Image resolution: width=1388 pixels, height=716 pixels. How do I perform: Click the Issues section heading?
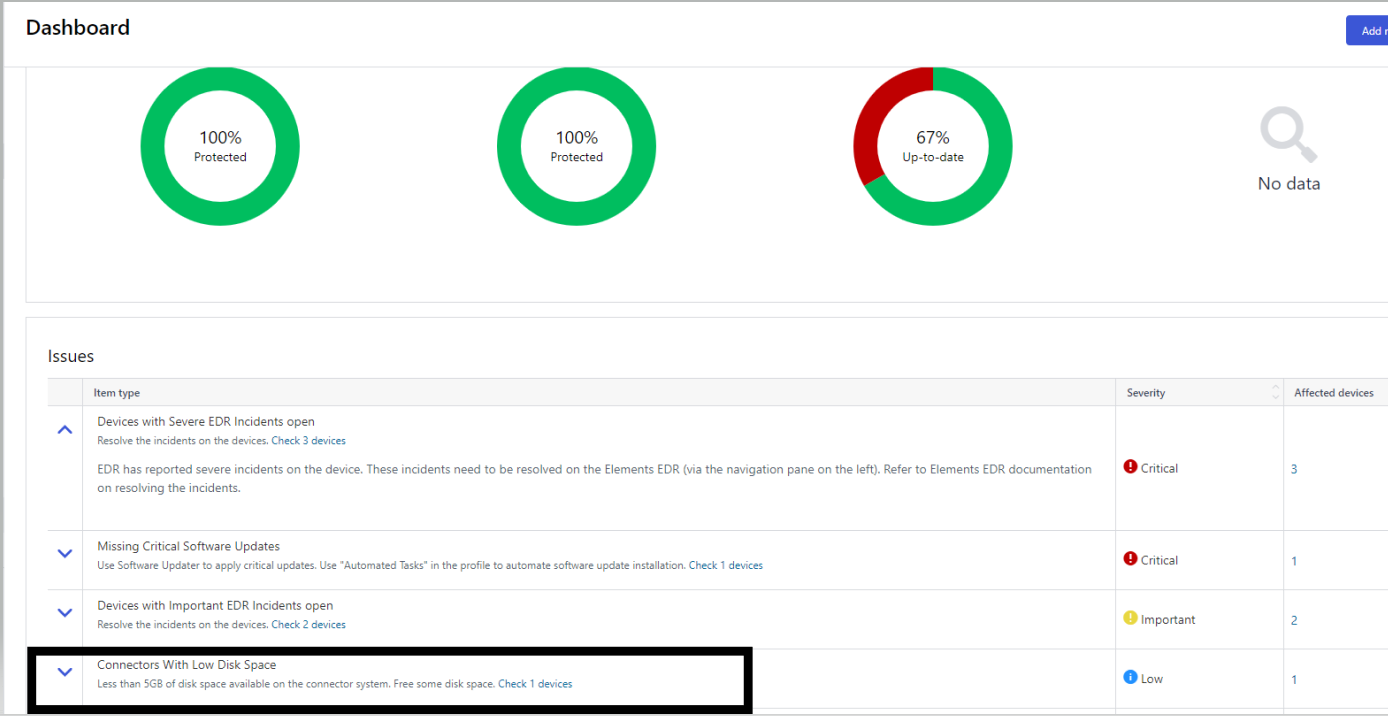(71, 356)
